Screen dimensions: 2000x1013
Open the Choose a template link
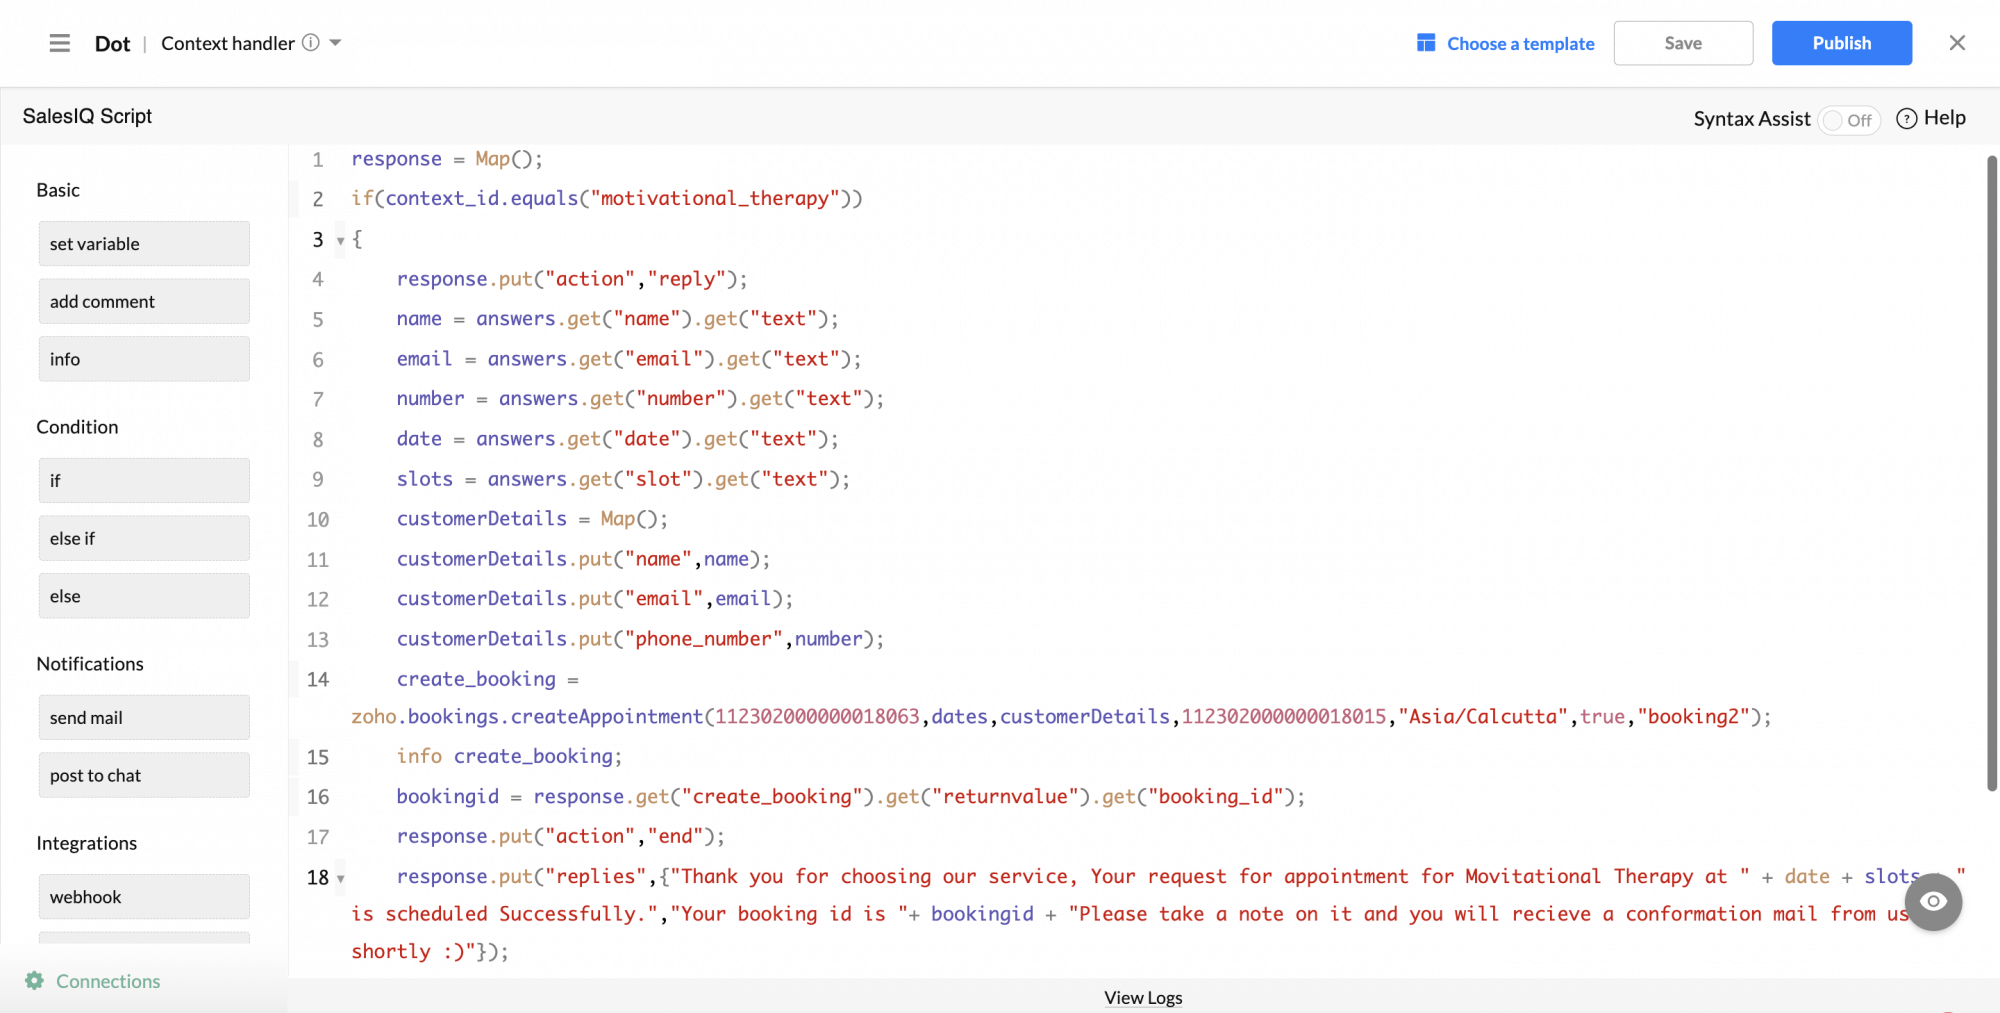pyautogui.click(x=1520, y=44)
